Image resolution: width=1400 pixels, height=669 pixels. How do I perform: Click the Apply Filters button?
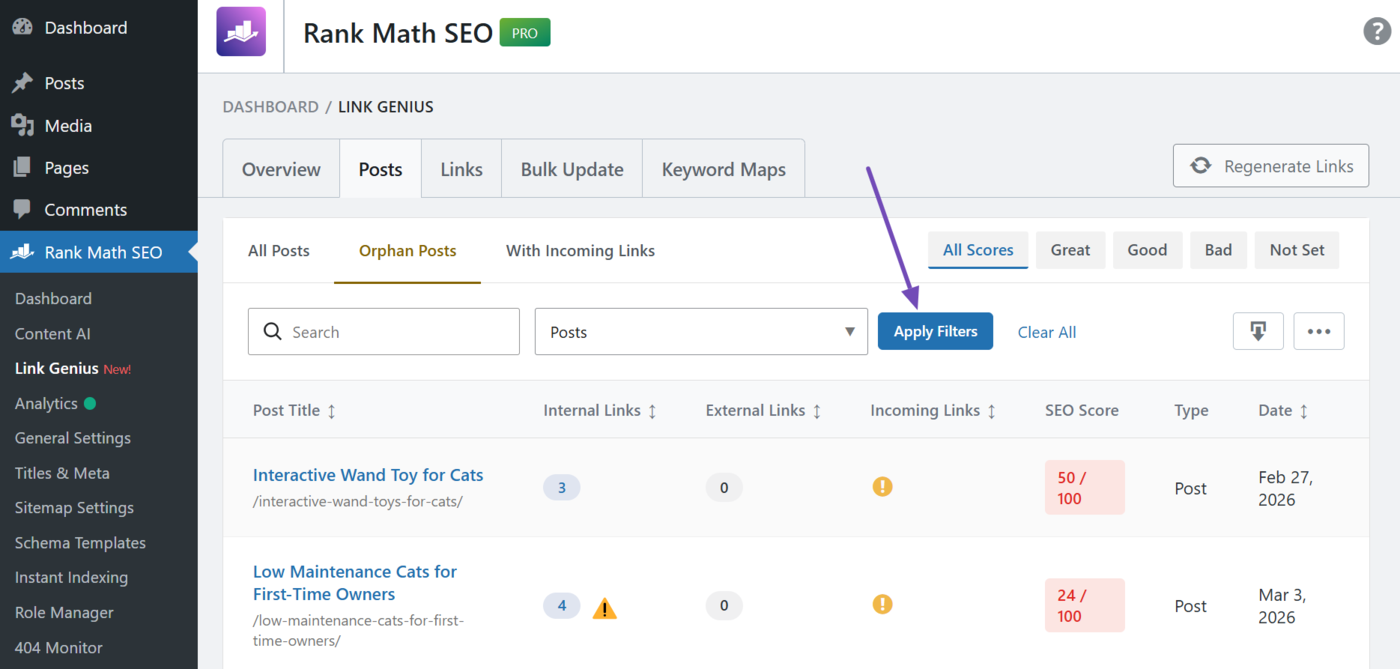935,331
